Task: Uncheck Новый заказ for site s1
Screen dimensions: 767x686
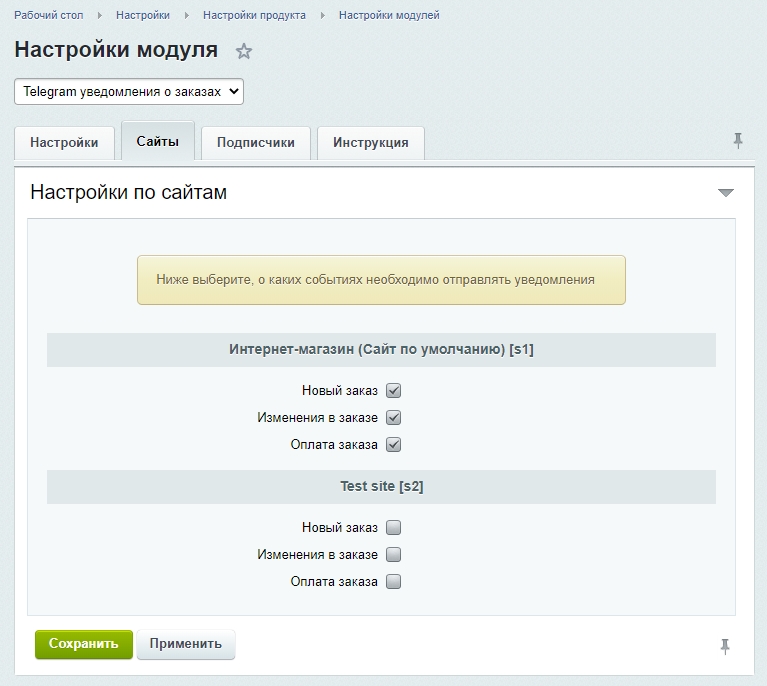Action: [x=394, y=390]
